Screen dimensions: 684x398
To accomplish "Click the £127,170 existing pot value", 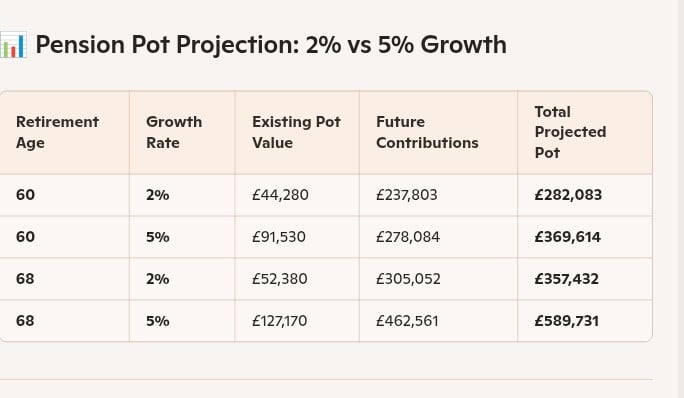I will coord(280,321).
